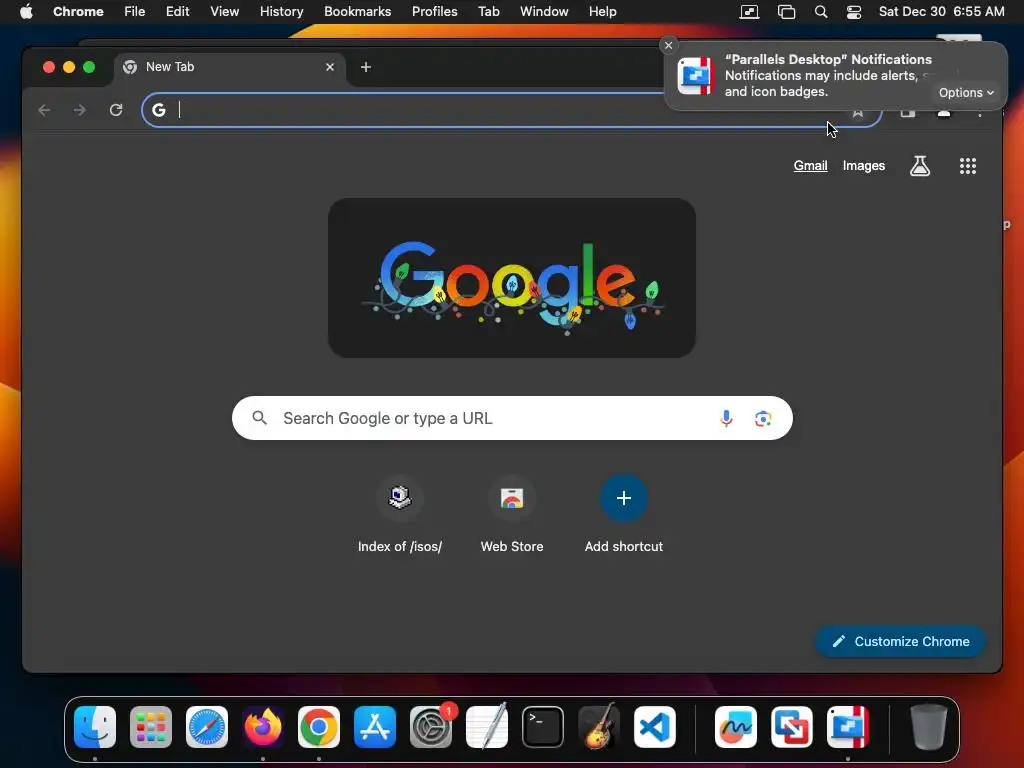Open Control Center in menu bar
This screenshot has height=768, width=1024.
(x=854, y=12)
